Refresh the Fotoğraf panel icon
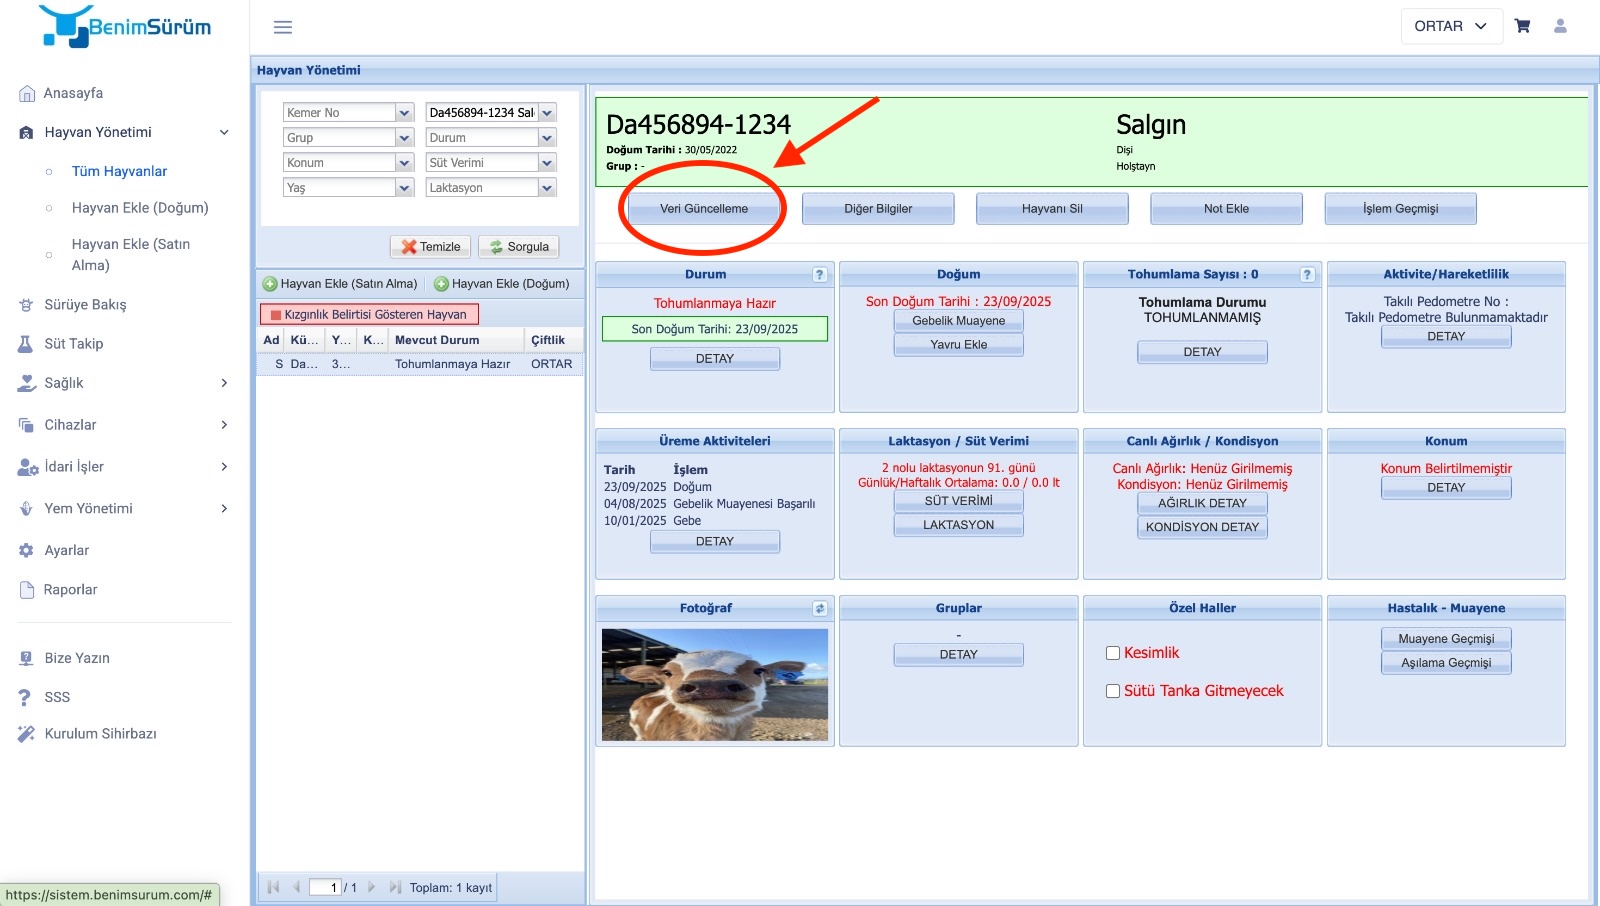Image resolution: width=1600 pixels, height=906 pixels. click(x=820, y=608)
